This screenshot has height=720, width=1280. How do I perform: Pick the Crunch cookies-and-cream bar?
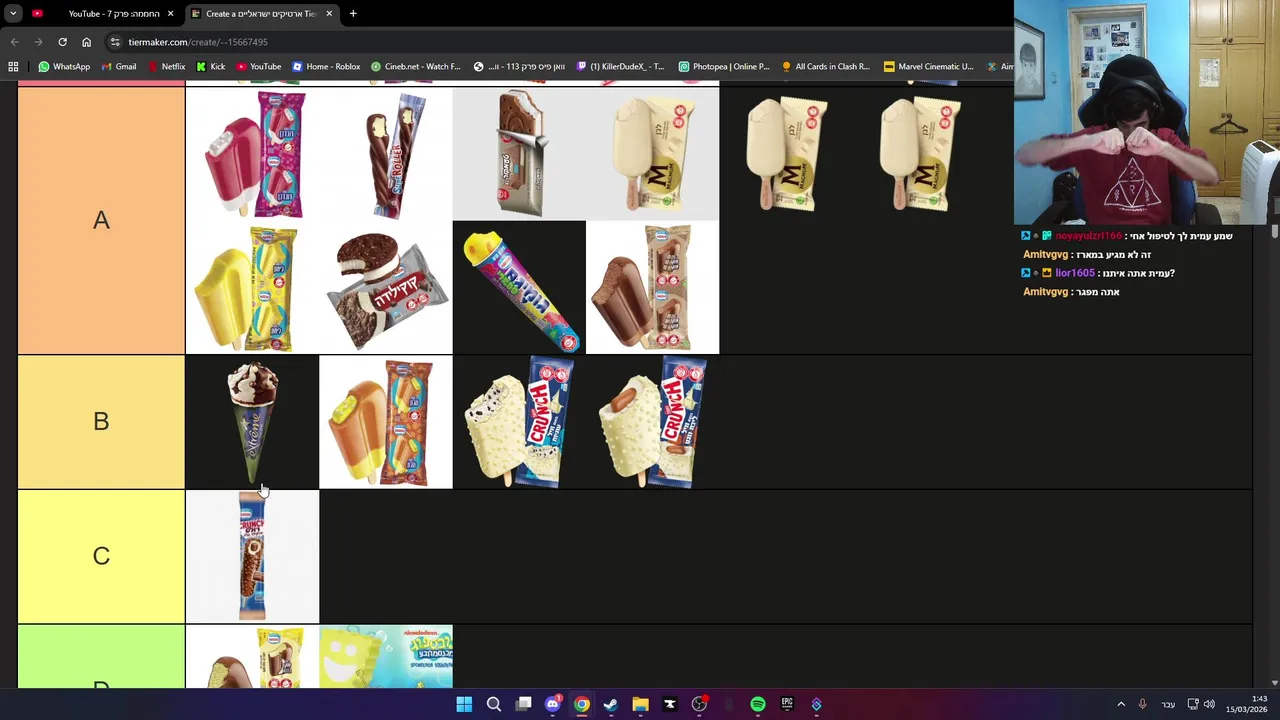point(519,422)
